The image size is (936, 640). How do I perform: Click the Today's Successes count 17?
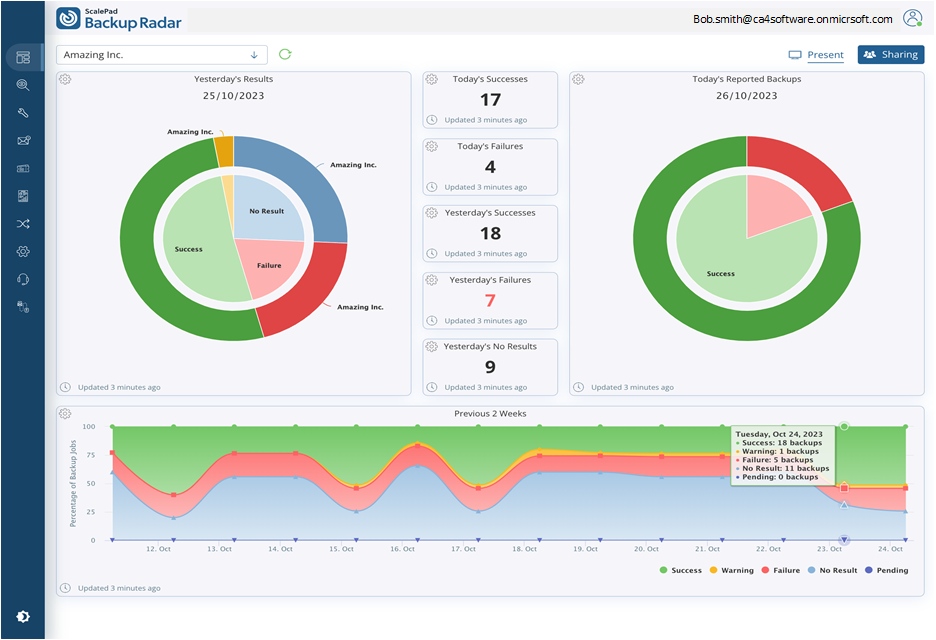click(490, 100)
